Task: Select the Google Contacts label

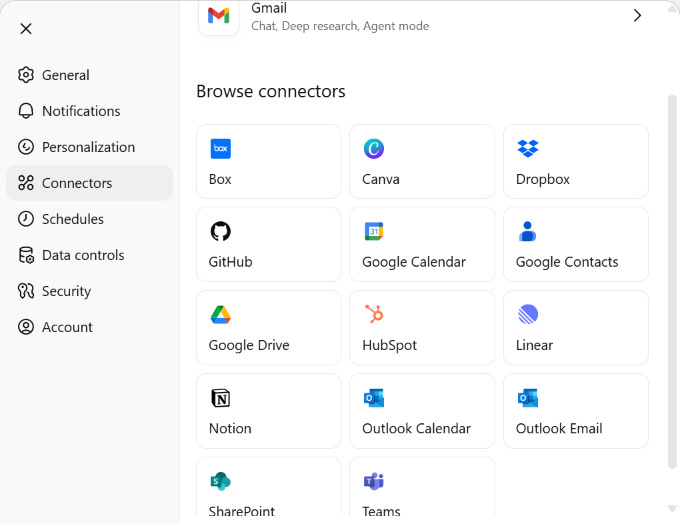Action: pos(567,262)
